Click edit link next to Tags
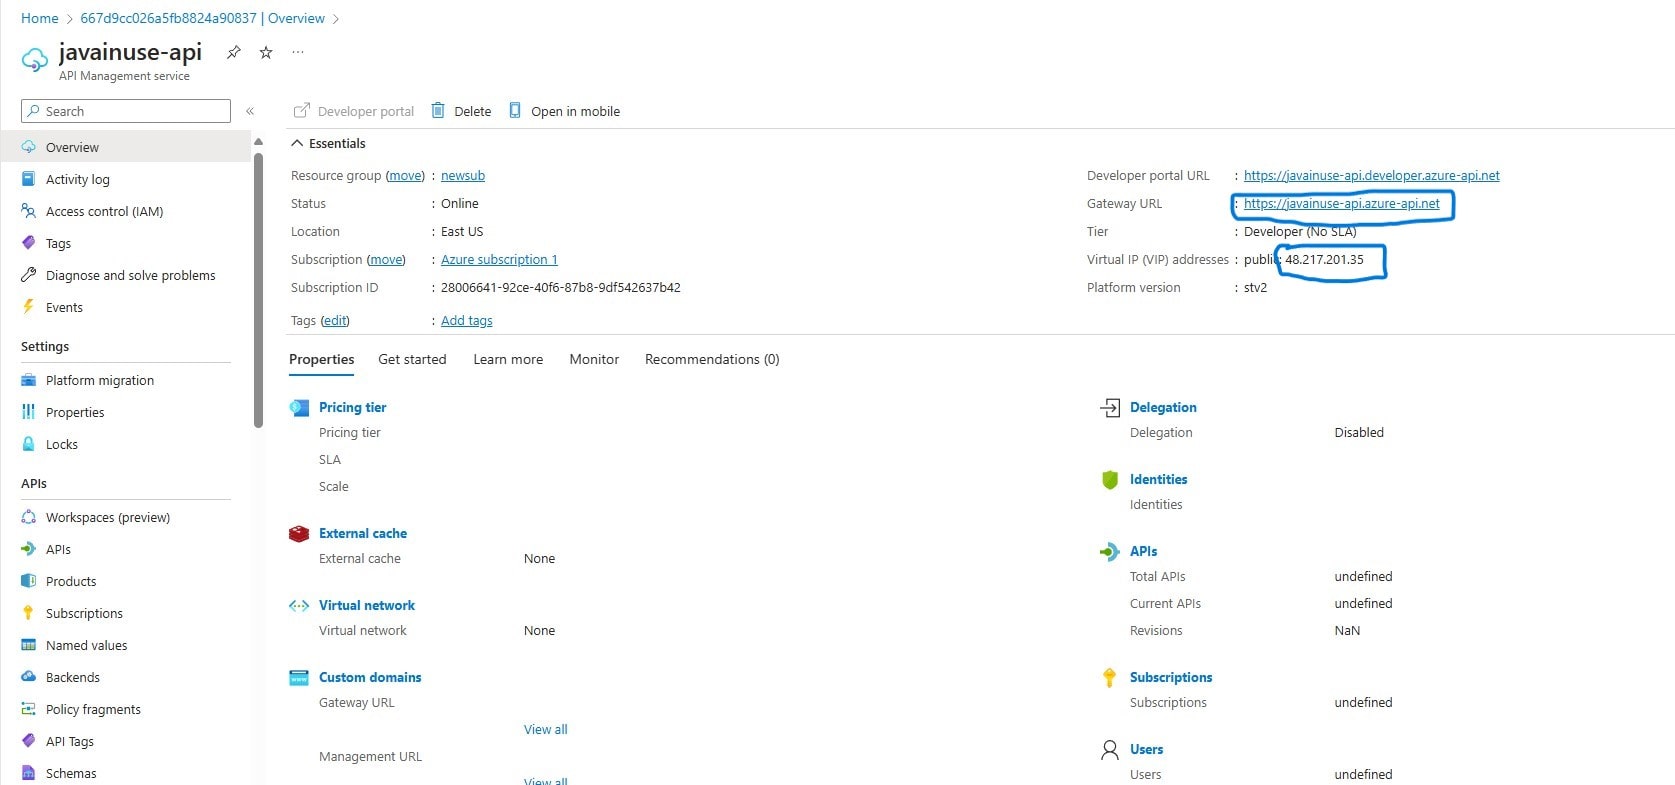1675x785 pixels. point(335,320)
